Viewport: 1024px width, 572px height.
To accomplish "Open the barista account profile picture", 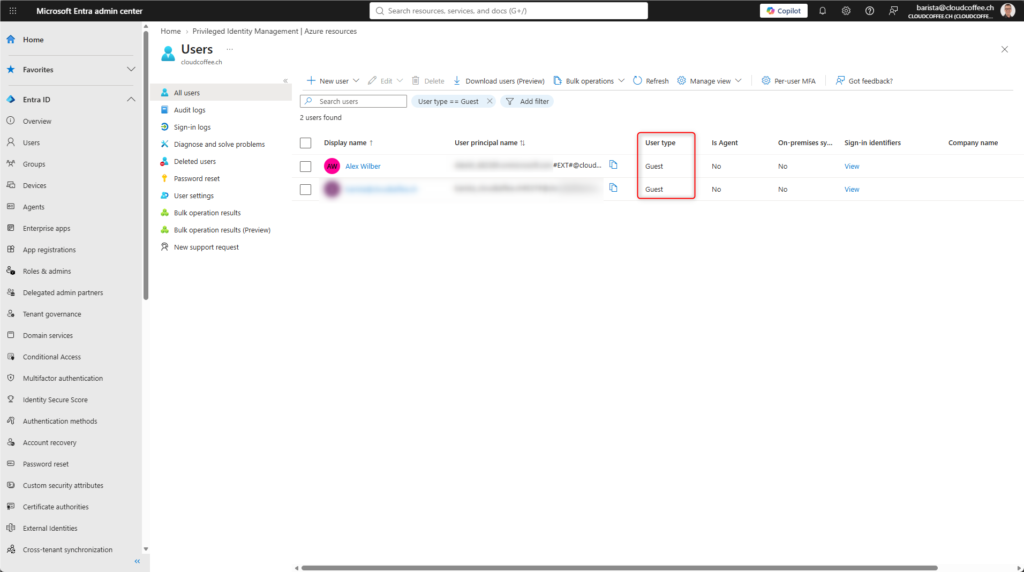I will tap(1008, 10).
